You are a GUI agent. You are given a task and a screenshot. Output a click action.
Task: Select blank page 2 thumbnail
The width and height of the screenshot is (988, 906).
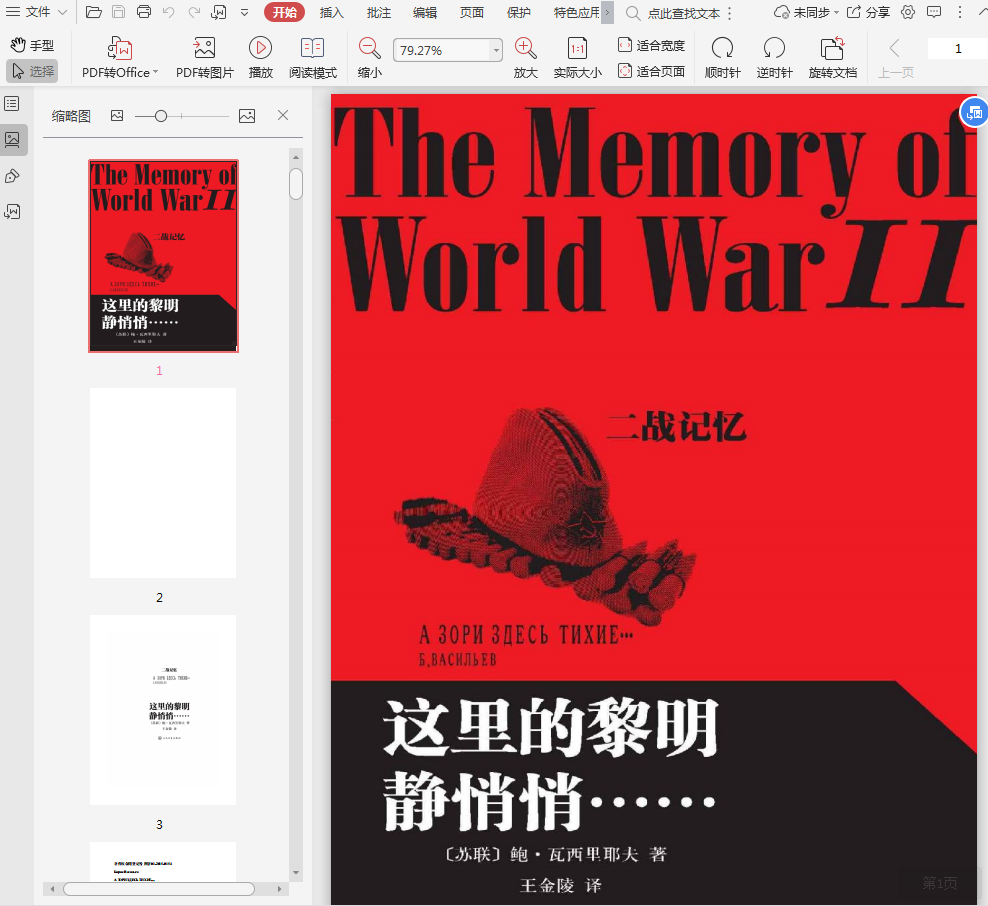pos(163,483)
